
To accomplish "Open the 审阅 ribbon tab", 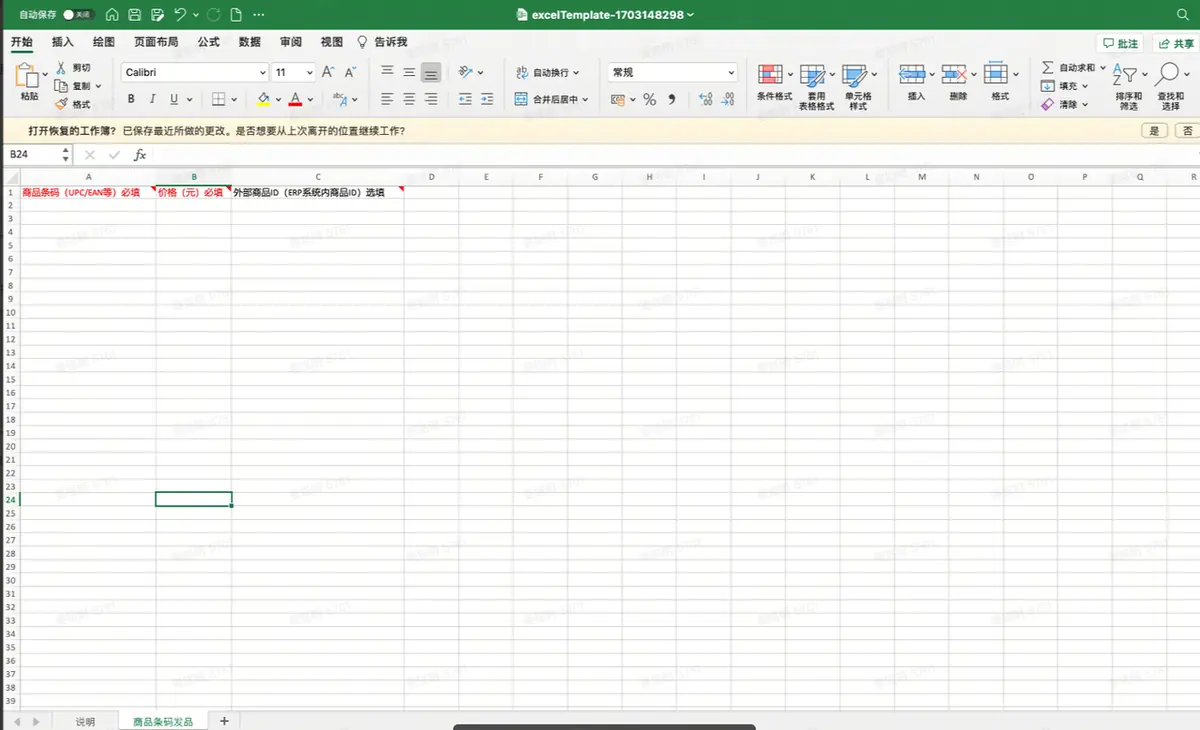I will pyautogui.click(x=291, y=42).
